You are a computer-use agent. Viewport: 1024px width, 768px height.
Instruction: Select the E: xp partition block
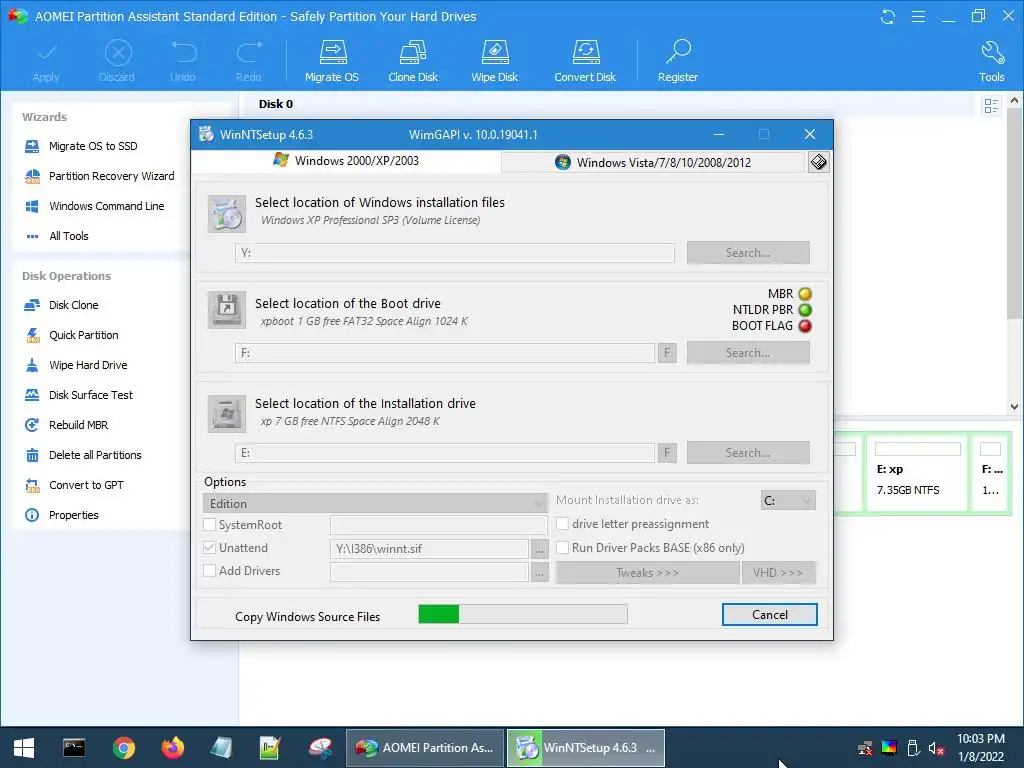(917, 475)
